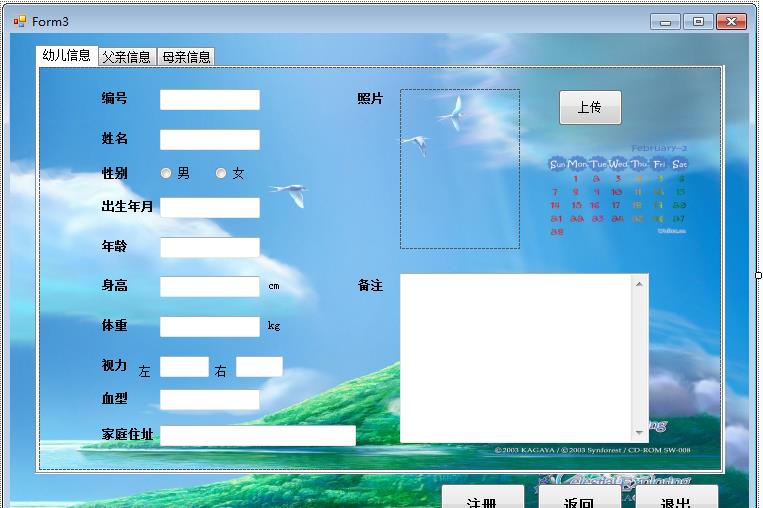
Task: Click the 编号 label
Action: tap(114, 98)
